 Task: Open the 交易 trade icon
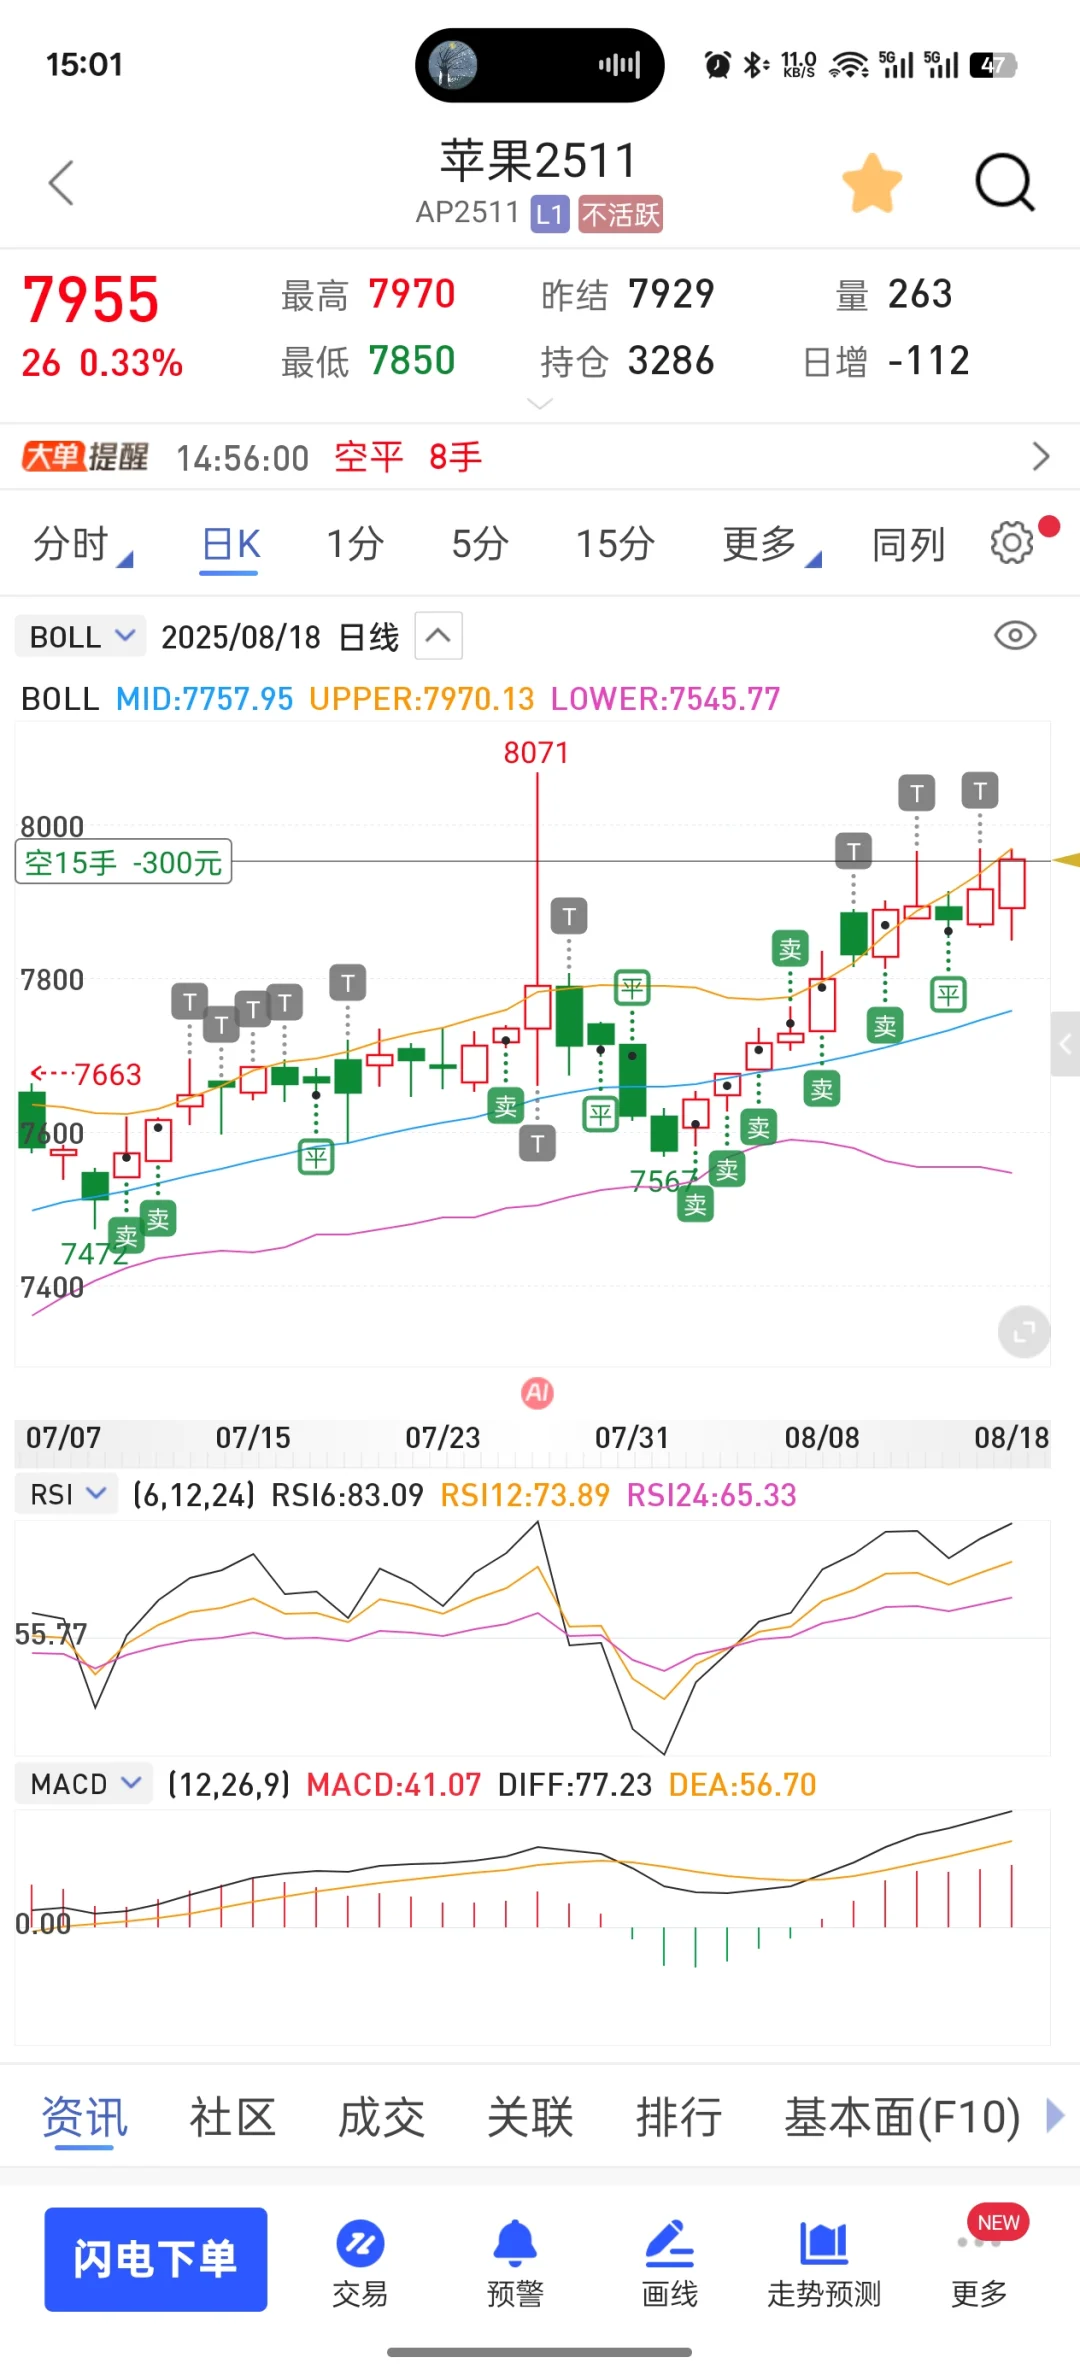[x=360, y=2262]
